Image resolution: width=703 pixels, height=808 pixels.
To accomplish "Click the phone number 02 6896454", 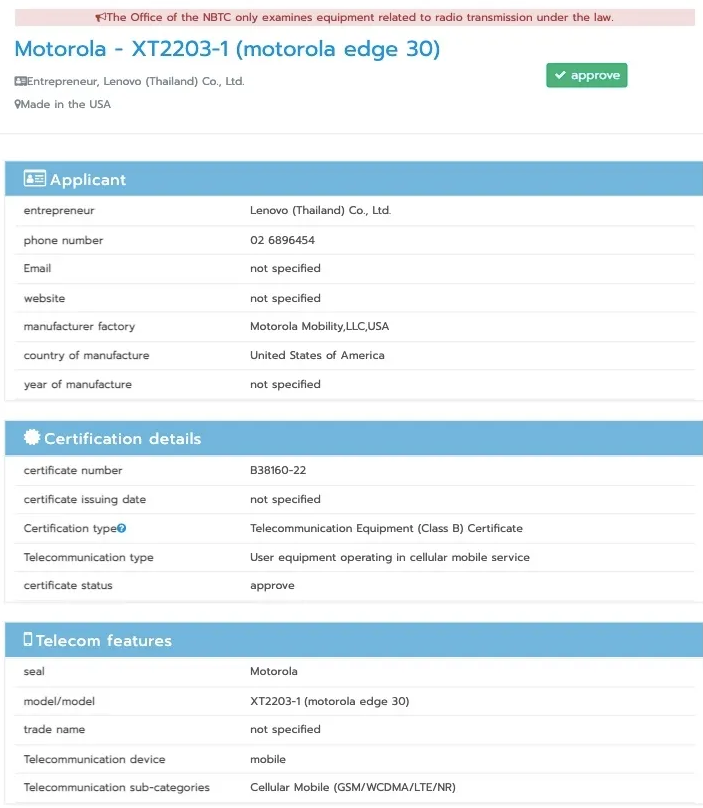I will [282, 240].
